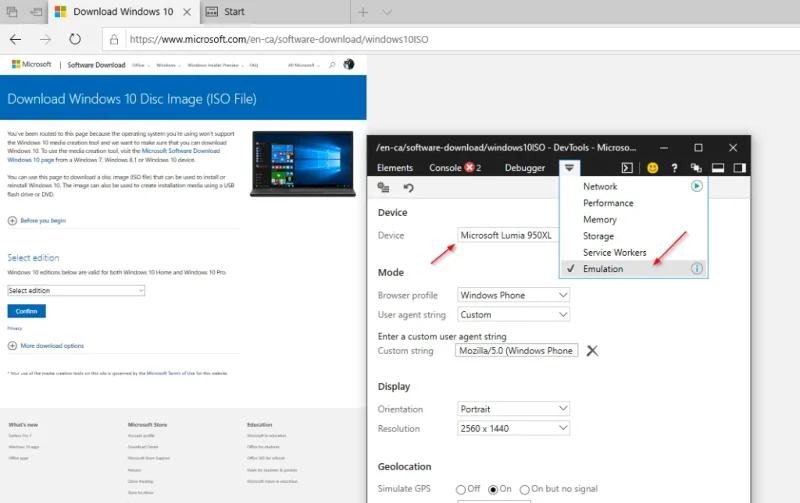Image resolution: width=800 pixels, height=503 pixels.
Task: Click the info icon beside Emulation
Action: point(696,268)
